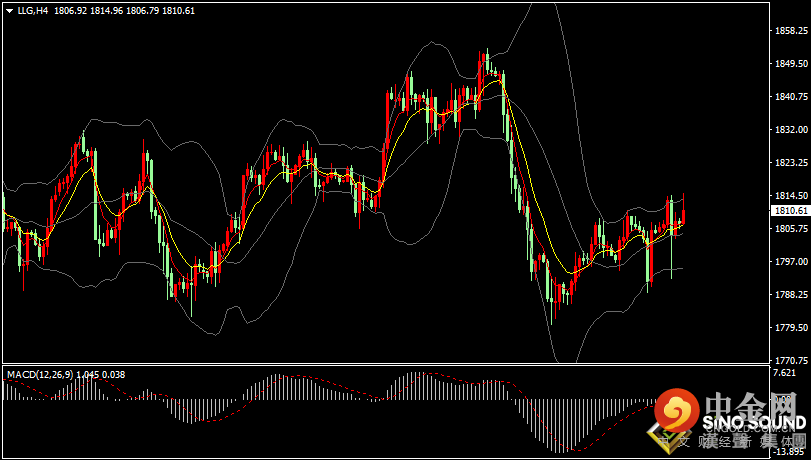811x460 pixels.
Task: Click the triangle arrow beside LLG,H4
Action: (x=8, y=10)
